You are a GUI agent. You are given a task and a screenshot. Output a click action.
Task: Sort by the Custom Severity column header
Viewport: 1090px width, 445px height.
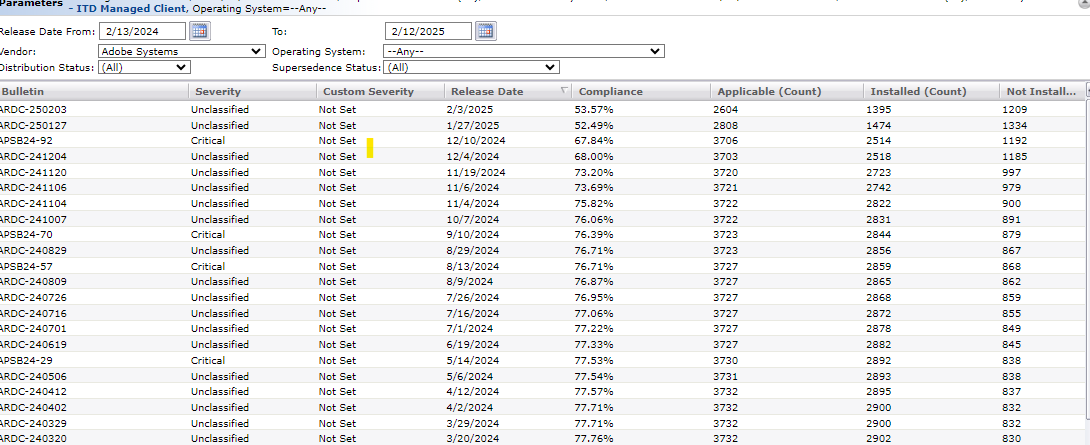click(x=380, y=91)
